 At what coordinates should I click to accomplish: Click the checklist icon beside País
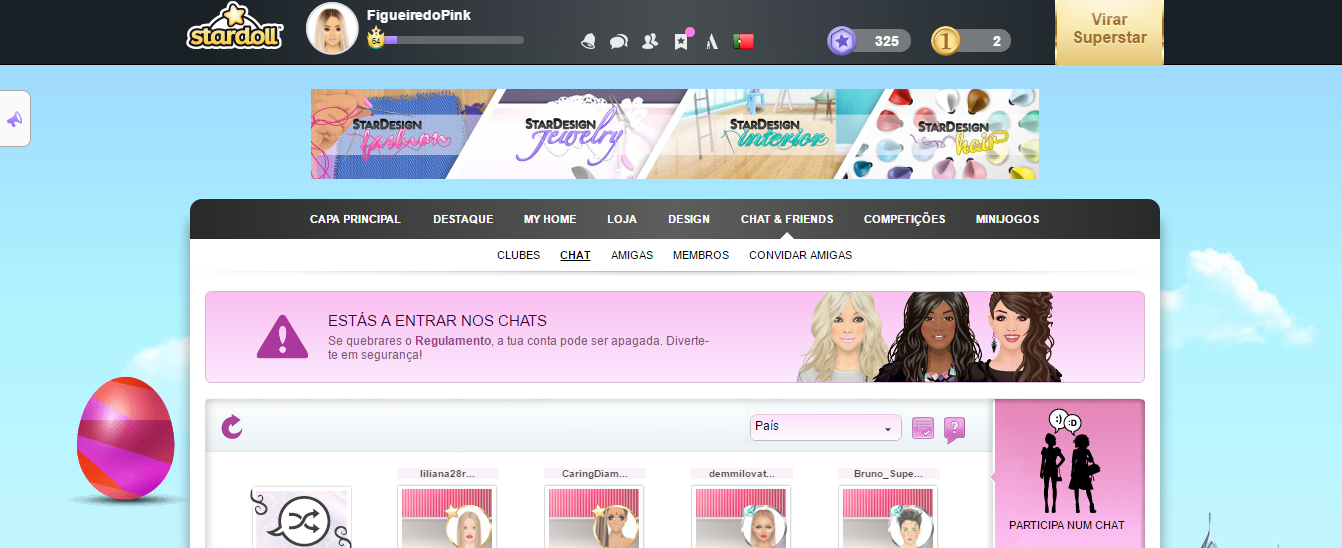tap(923, 428)
